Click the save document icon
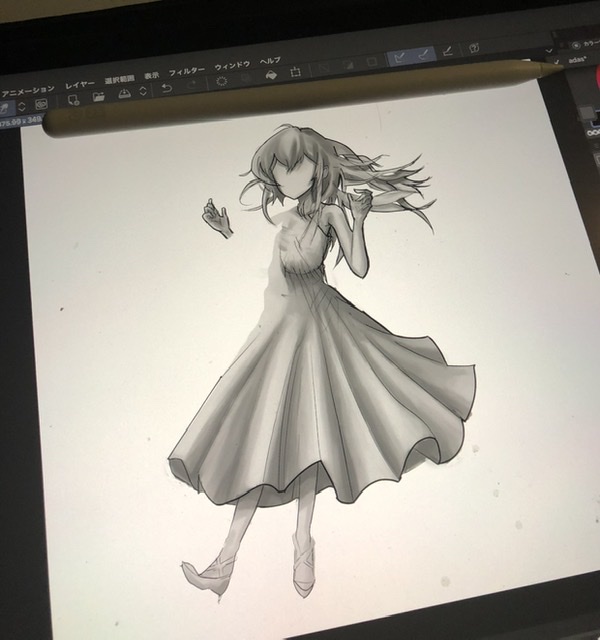The image size is (600, 640). [x=124, y=94]
